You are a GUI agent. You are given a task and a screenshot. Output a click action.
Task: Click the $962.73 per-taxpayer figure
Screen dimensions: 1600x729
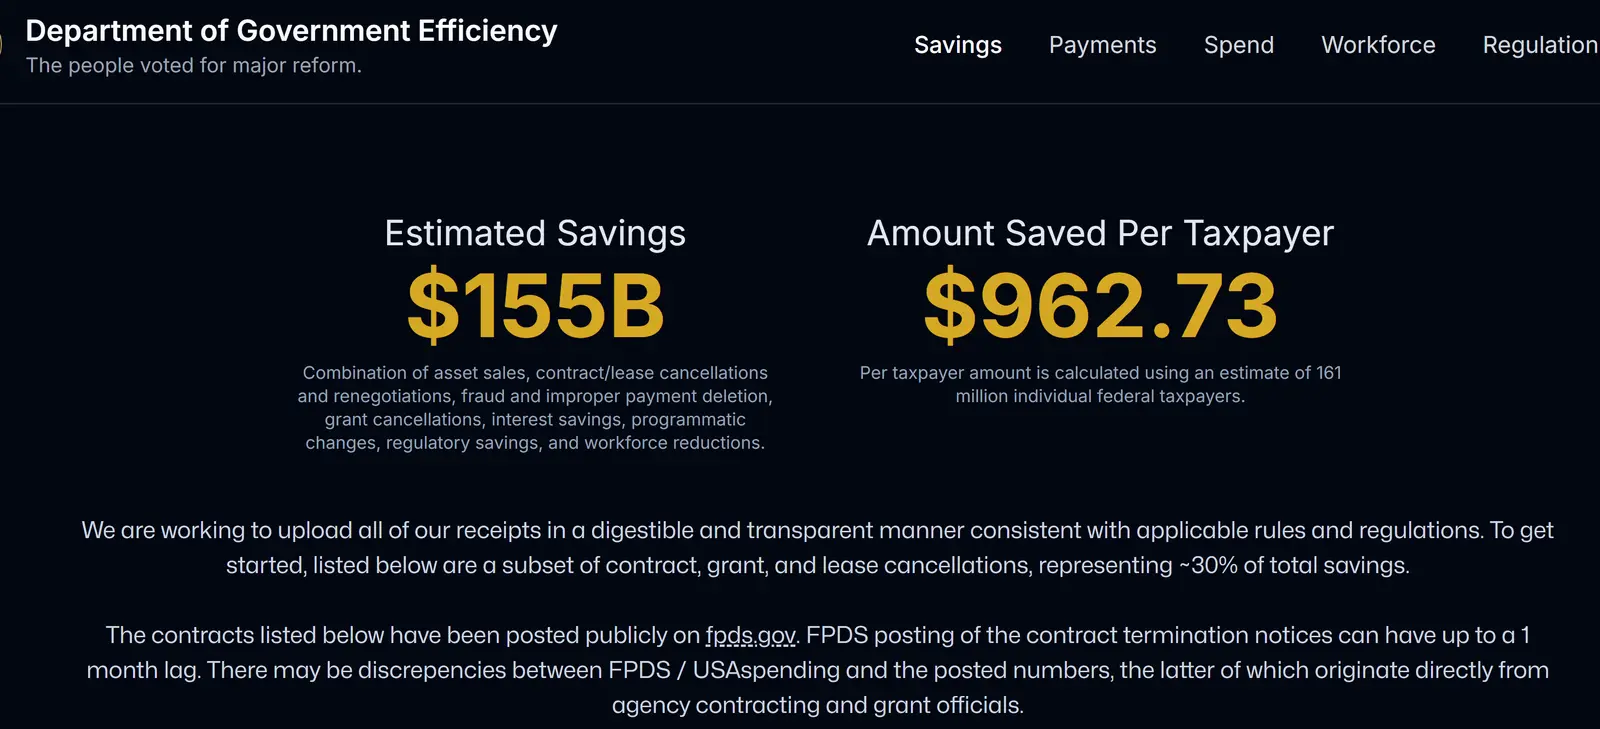1100,306
